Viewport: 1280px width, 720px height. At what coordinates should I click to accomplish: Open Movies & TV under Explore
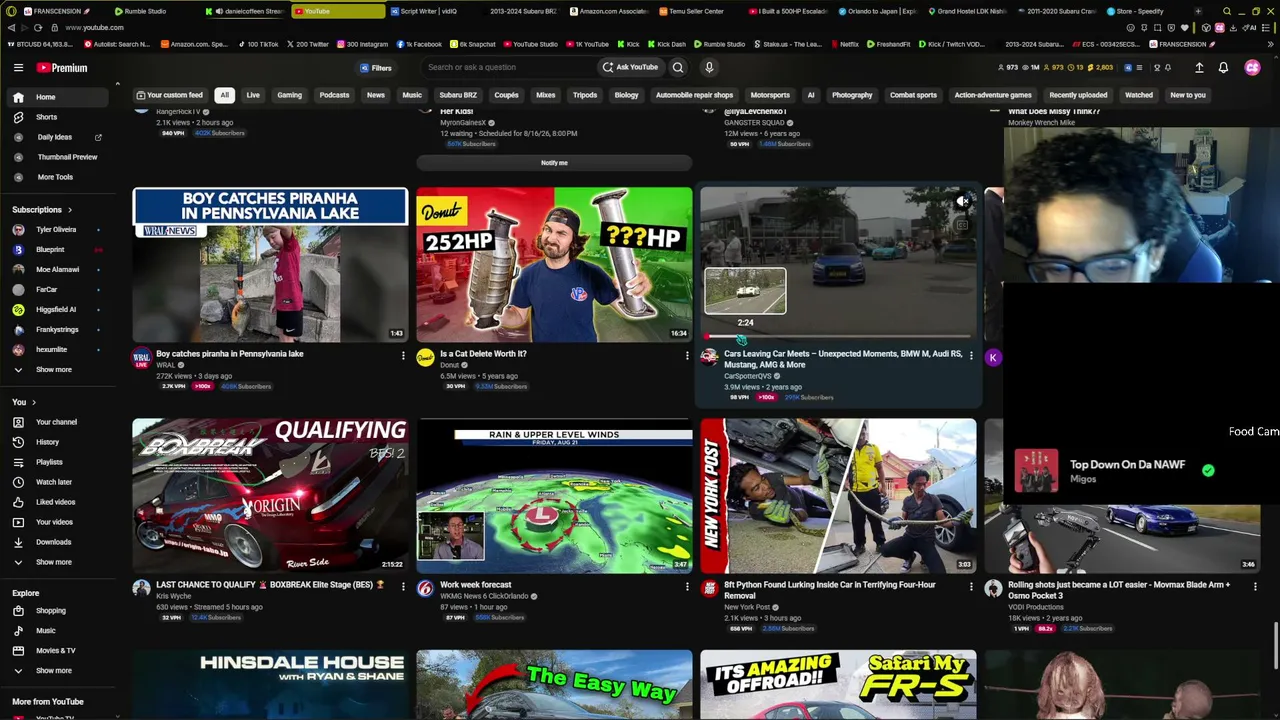pyautogui.click(x=55, y=651)
